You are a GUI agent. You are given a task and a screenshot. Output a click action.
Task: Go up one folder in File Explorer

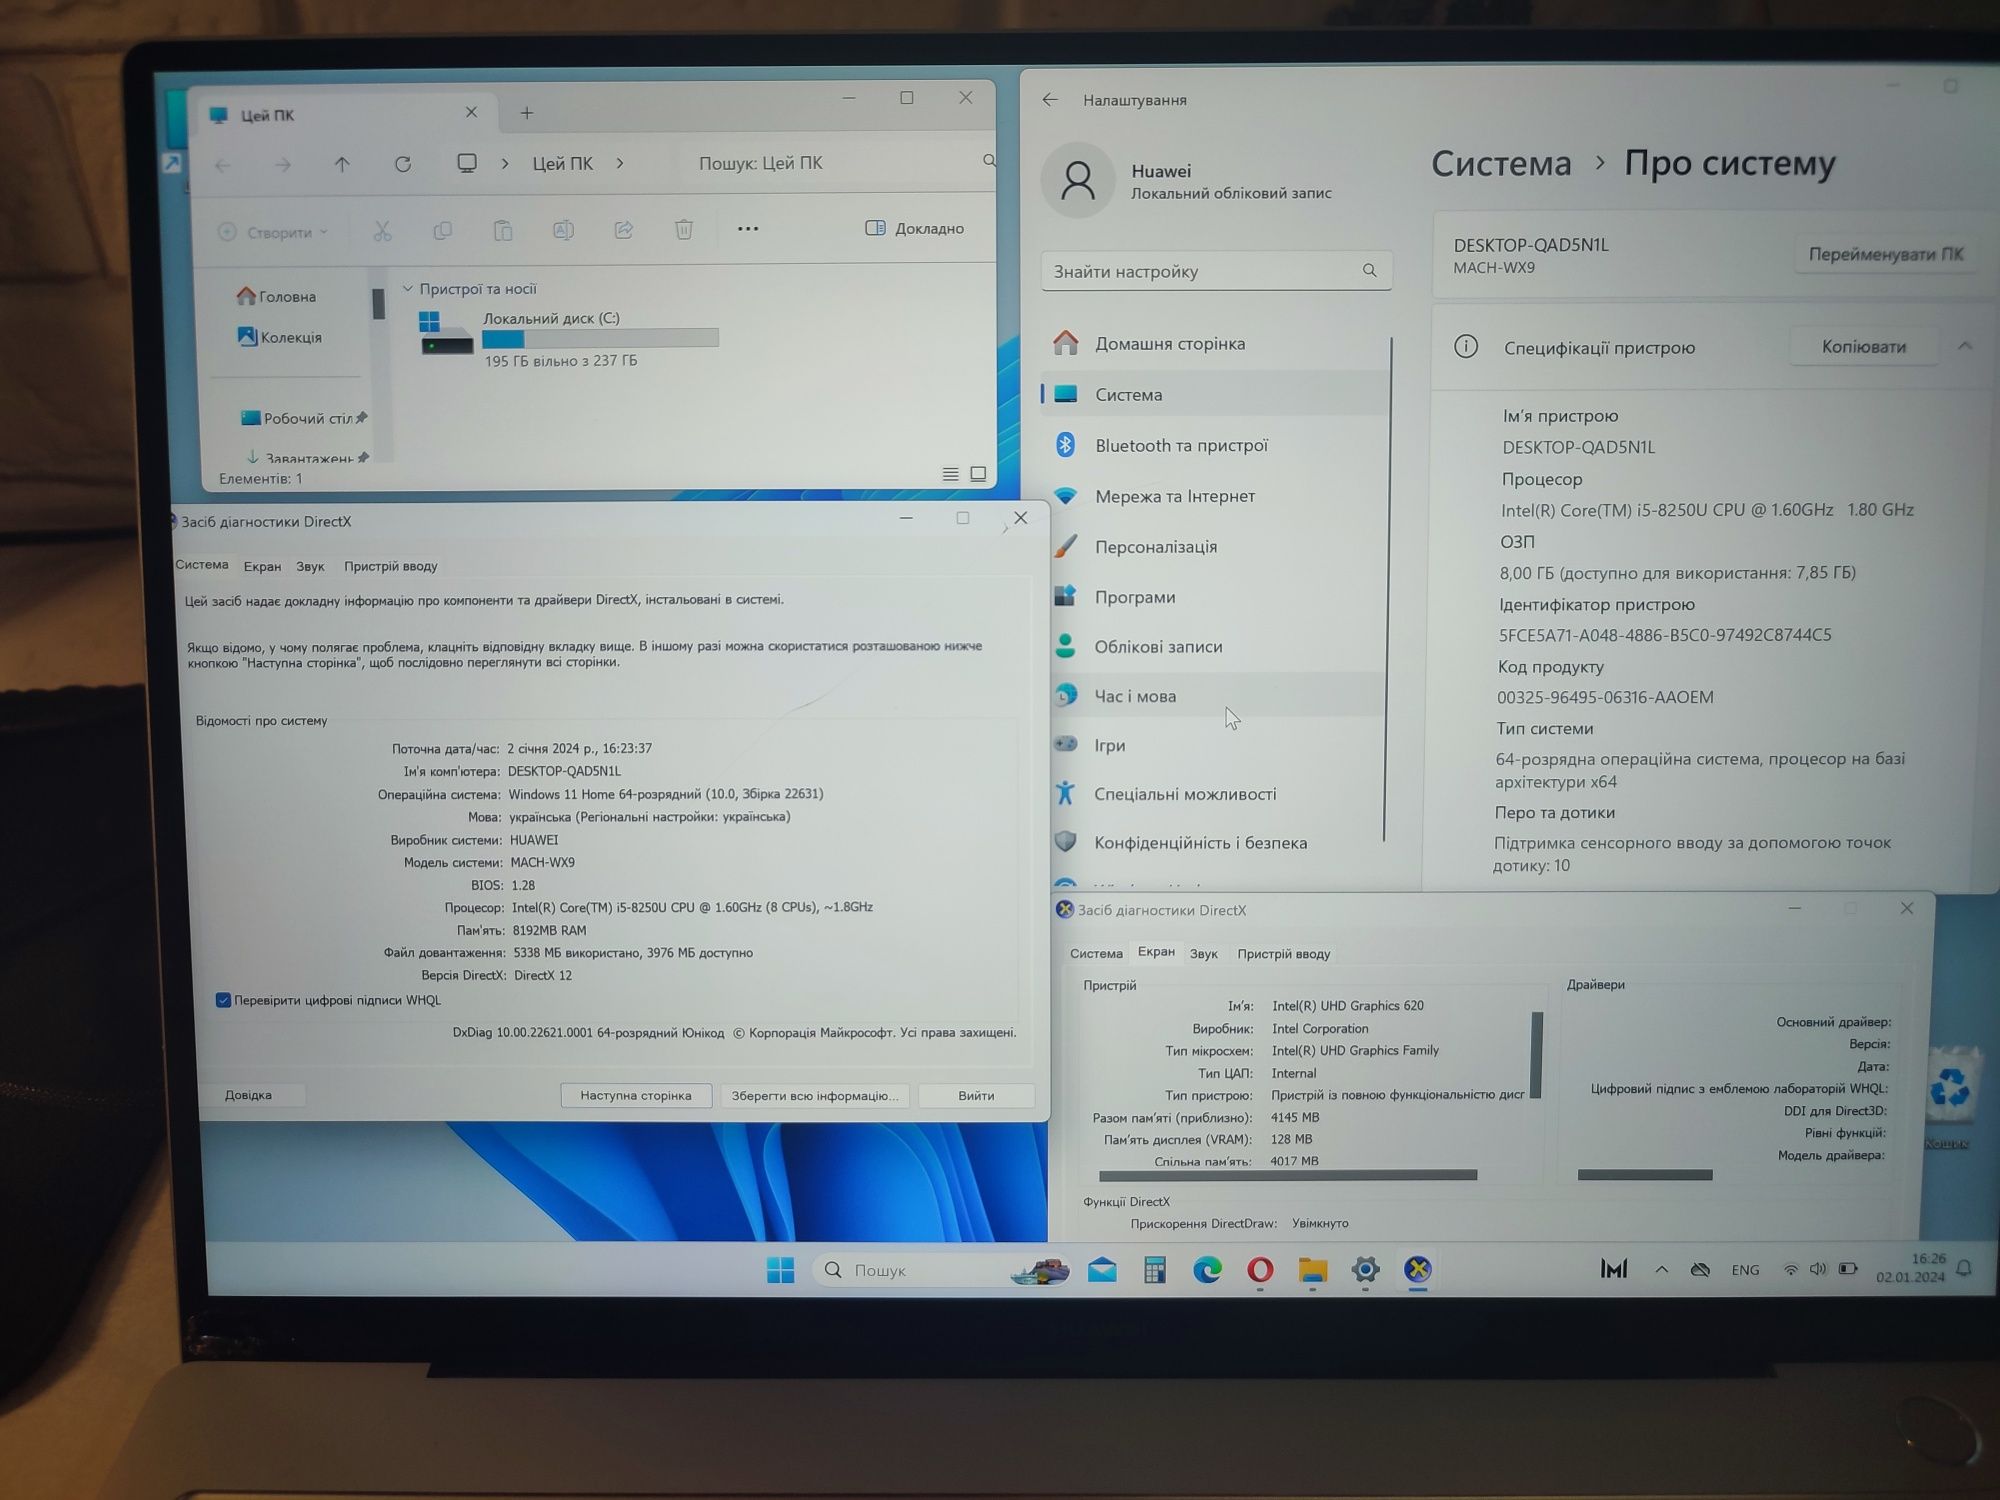[x=342, y=164]
